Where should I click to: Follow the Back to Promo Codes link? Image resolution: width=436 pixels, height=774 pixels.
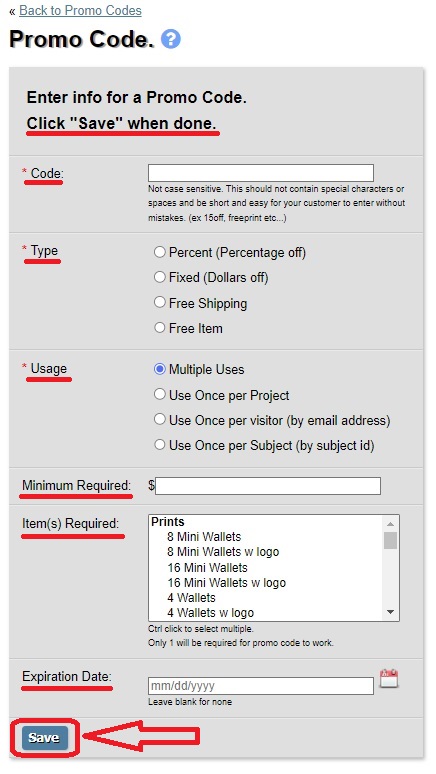pyautogui.click(x=80, y=10)
